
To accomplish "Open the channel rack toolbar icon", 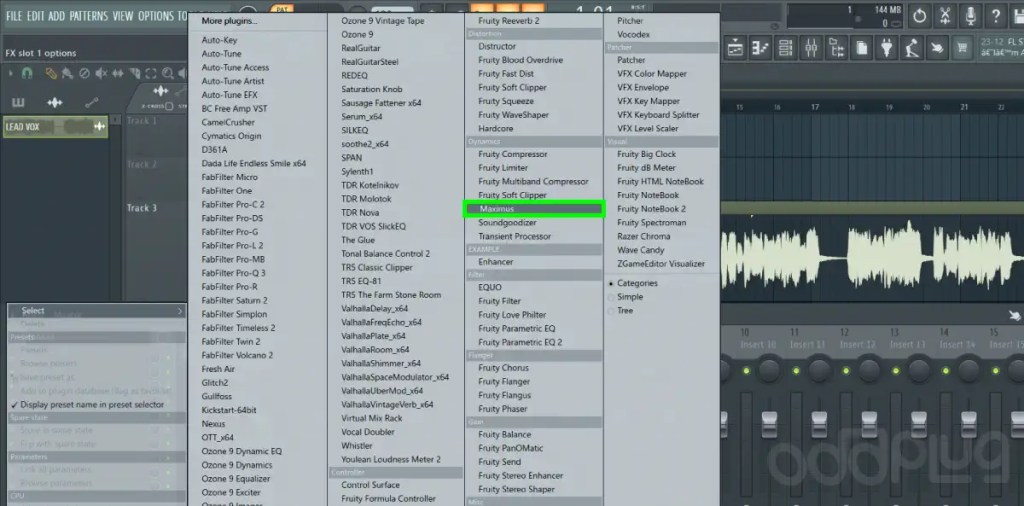I will [786, 48].
